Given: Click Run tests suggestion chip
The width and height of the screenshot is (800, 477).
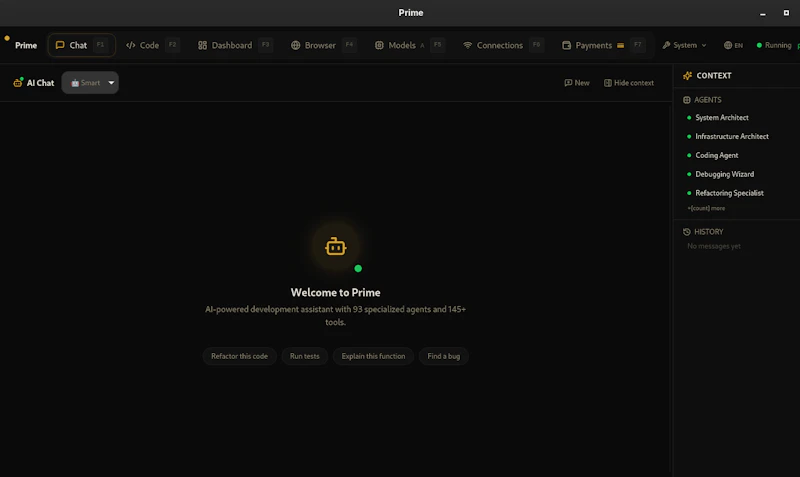Looking at the screenshot, I should pyautogui.click(x=305, y=356).
